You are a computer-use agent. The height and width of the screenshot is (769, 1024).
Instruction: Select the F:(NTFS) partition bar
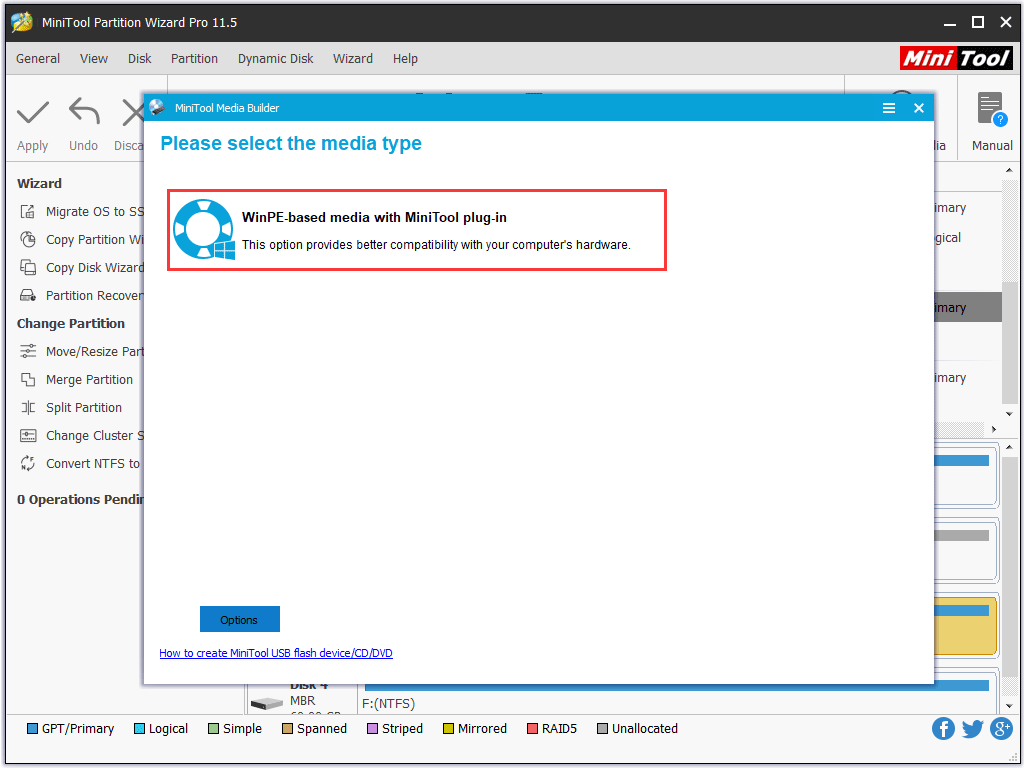click(x=676, y=685)
